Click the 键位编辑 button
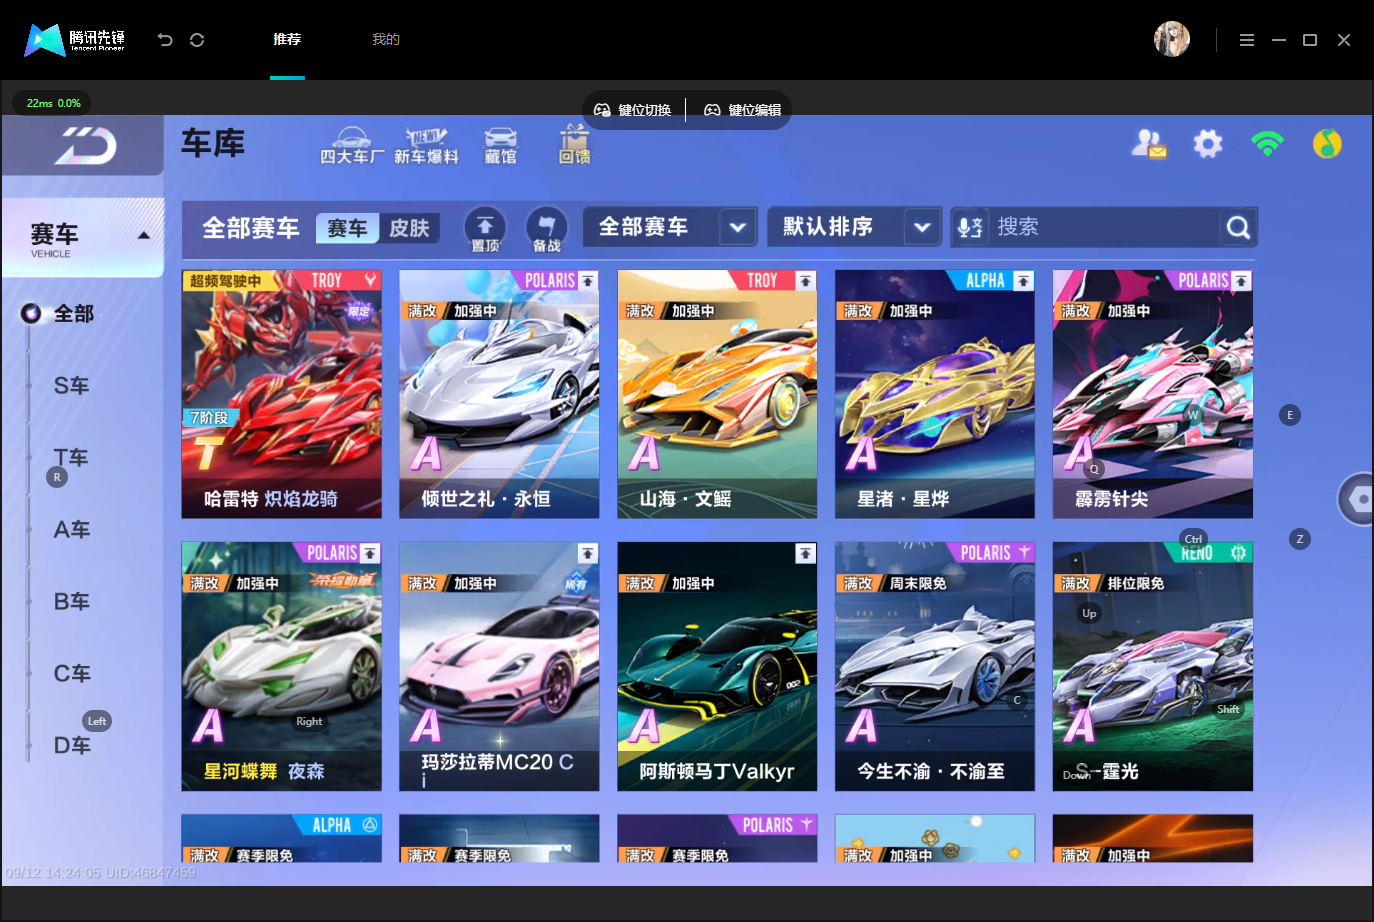Image resolution: width=1374 pixels, height=922 pixels. 743,110
